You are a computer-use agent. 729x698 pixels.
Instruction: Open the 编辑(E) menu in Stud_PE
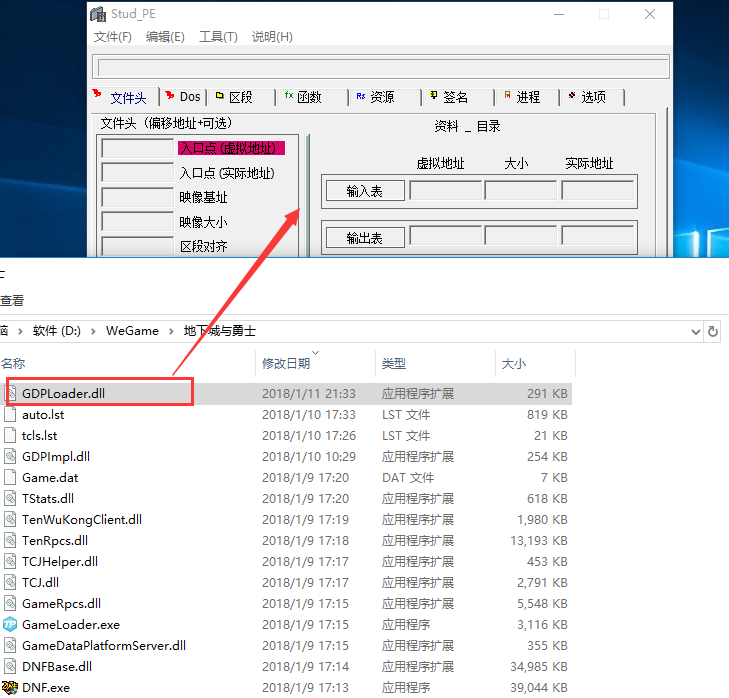[165, 37]
